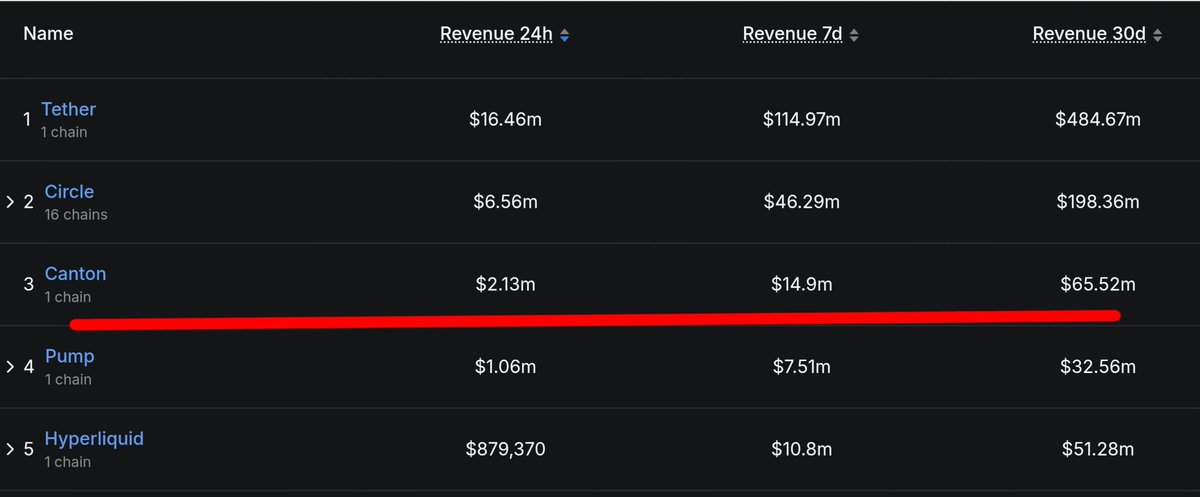Select Tether 24h revenue $16.46m

(x=505, y=120)
